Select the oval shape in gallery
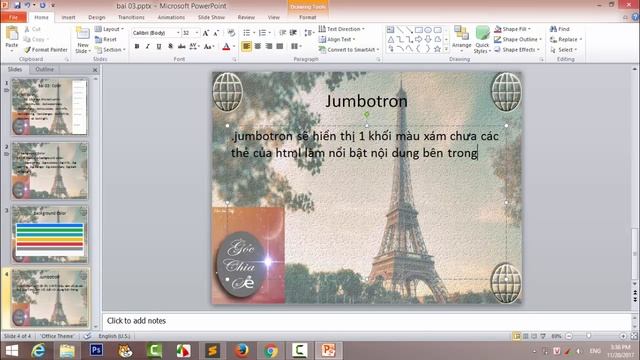This screenshot has height=360, width=640. 428,30
